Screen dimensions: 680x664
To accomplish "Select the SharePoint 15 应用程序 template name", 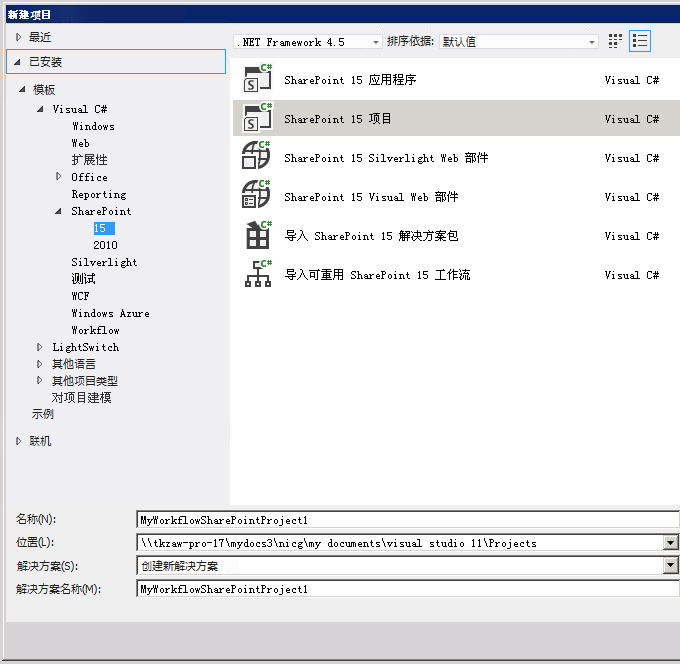I will coord(350,80).
